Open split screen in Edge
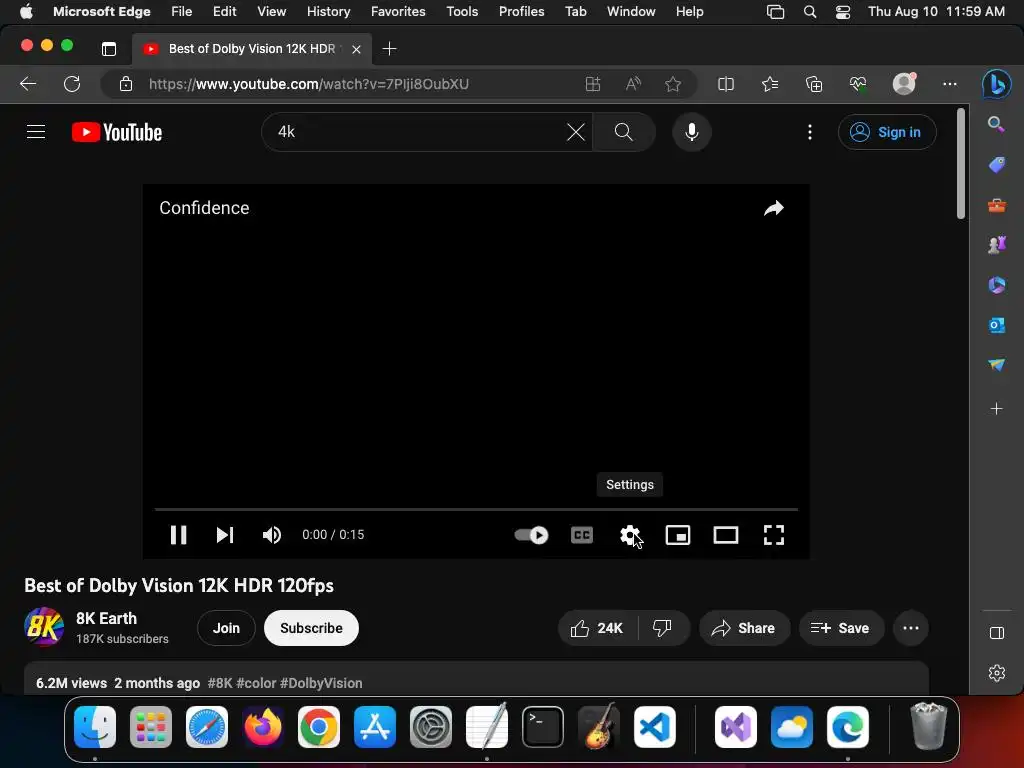The height and width of the screenshot is (768, 1024). 726,84
